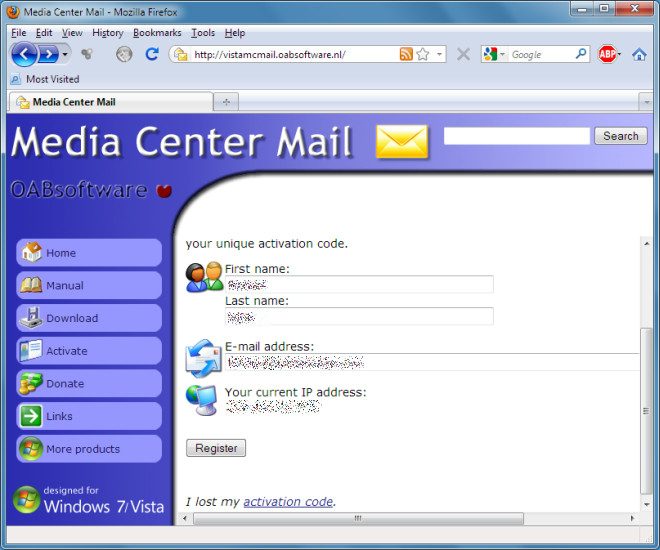This screenshot has height=550, width=660.
Task: Open the History menu
Action: click(x=108, y=33)
